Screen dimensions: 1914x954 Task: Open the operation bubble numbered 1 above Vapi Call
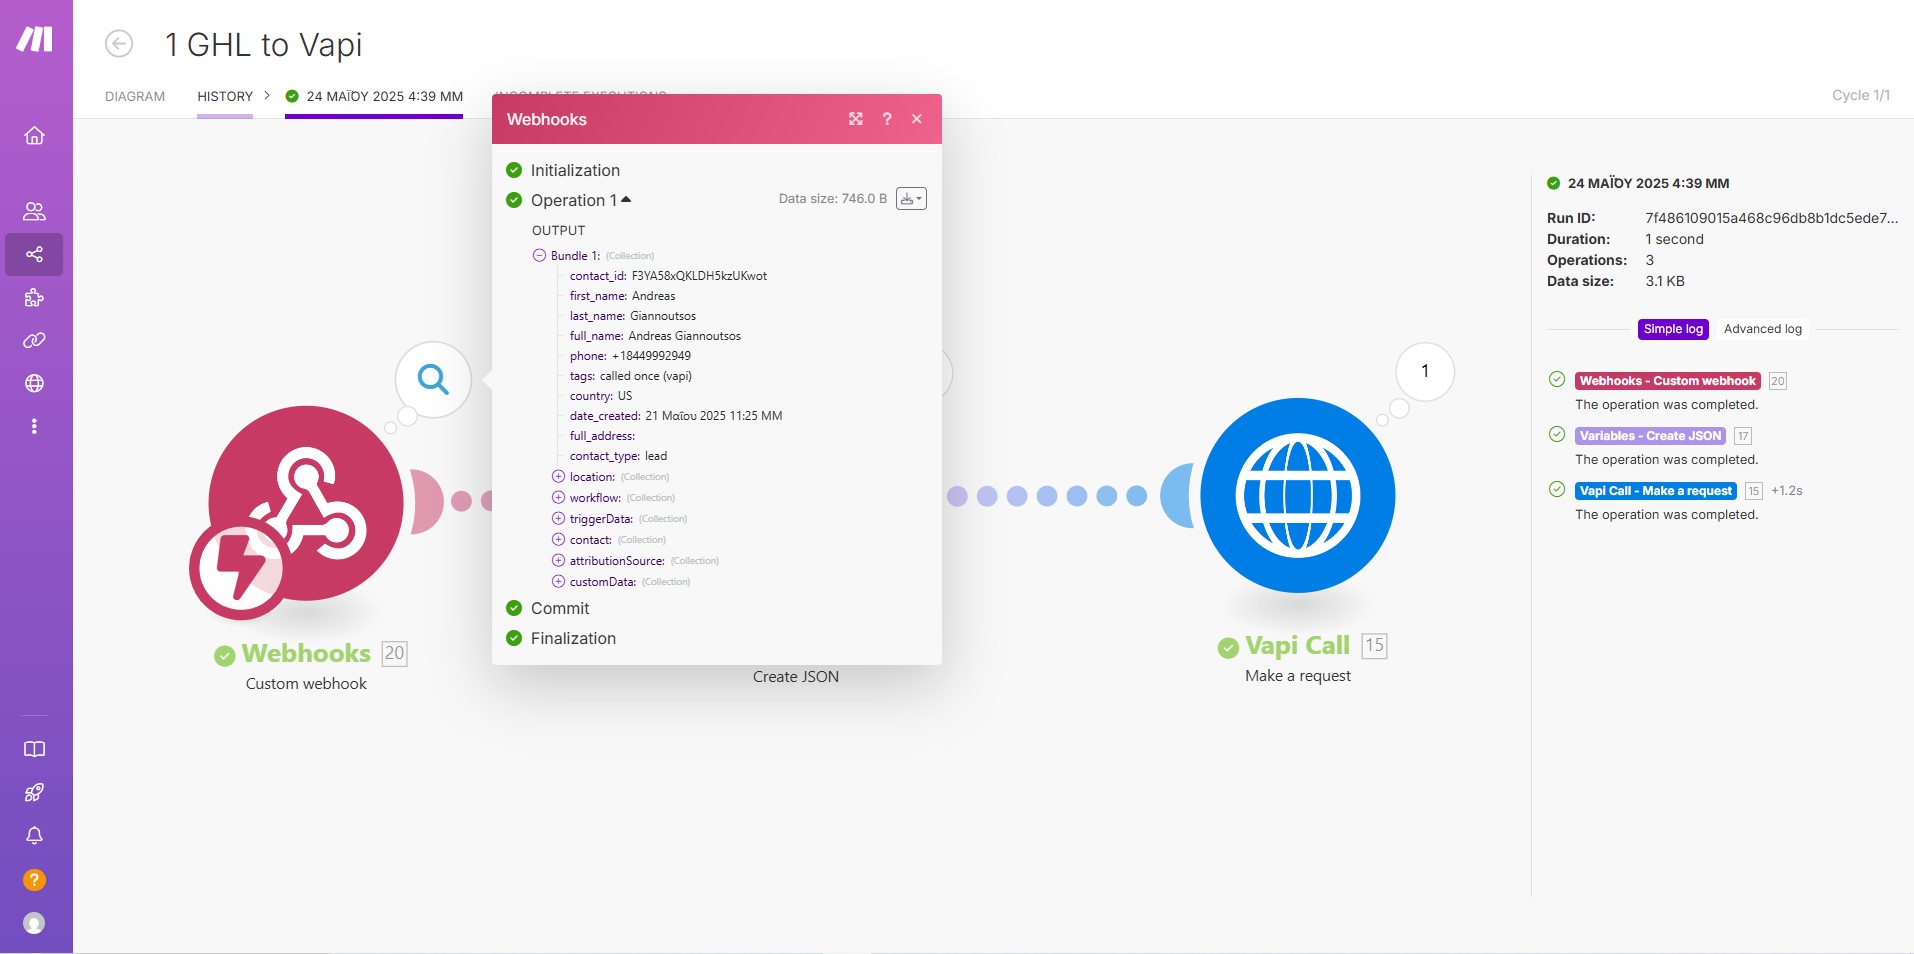pos(1425,372)
